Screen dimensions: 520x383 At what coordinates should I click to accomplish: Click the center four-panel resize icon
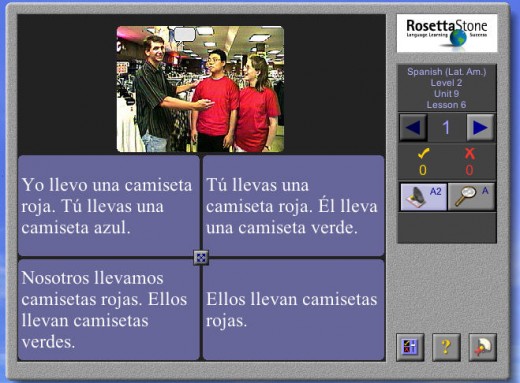pyautogui.click(x=201, y=258)
